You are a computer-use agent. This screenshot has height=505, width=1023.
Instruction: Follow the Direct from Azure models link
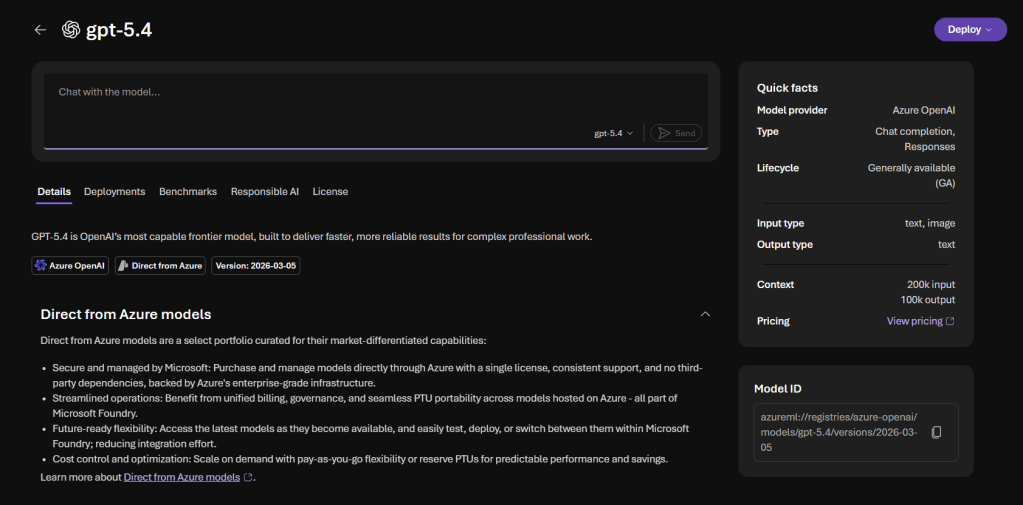[x=181, y=478]
